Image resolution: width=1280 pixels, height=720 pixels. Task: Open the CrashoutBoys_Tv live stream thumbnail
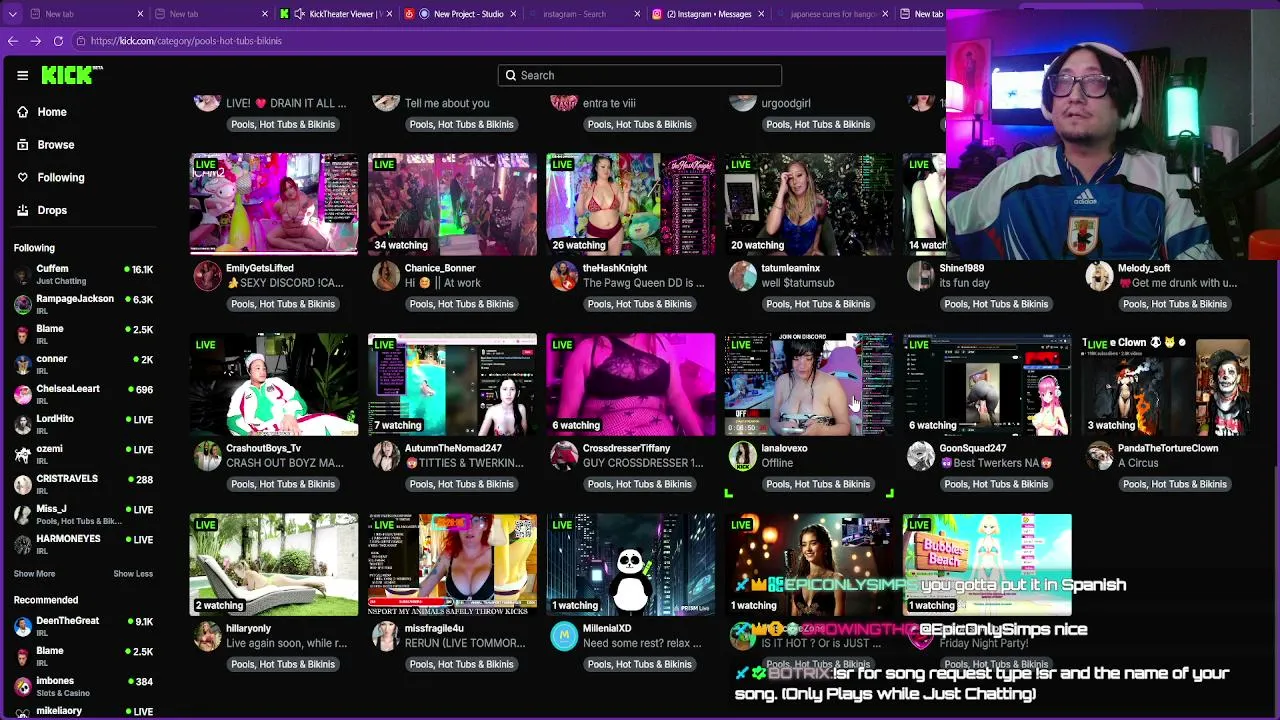click(x=274, y=384)
